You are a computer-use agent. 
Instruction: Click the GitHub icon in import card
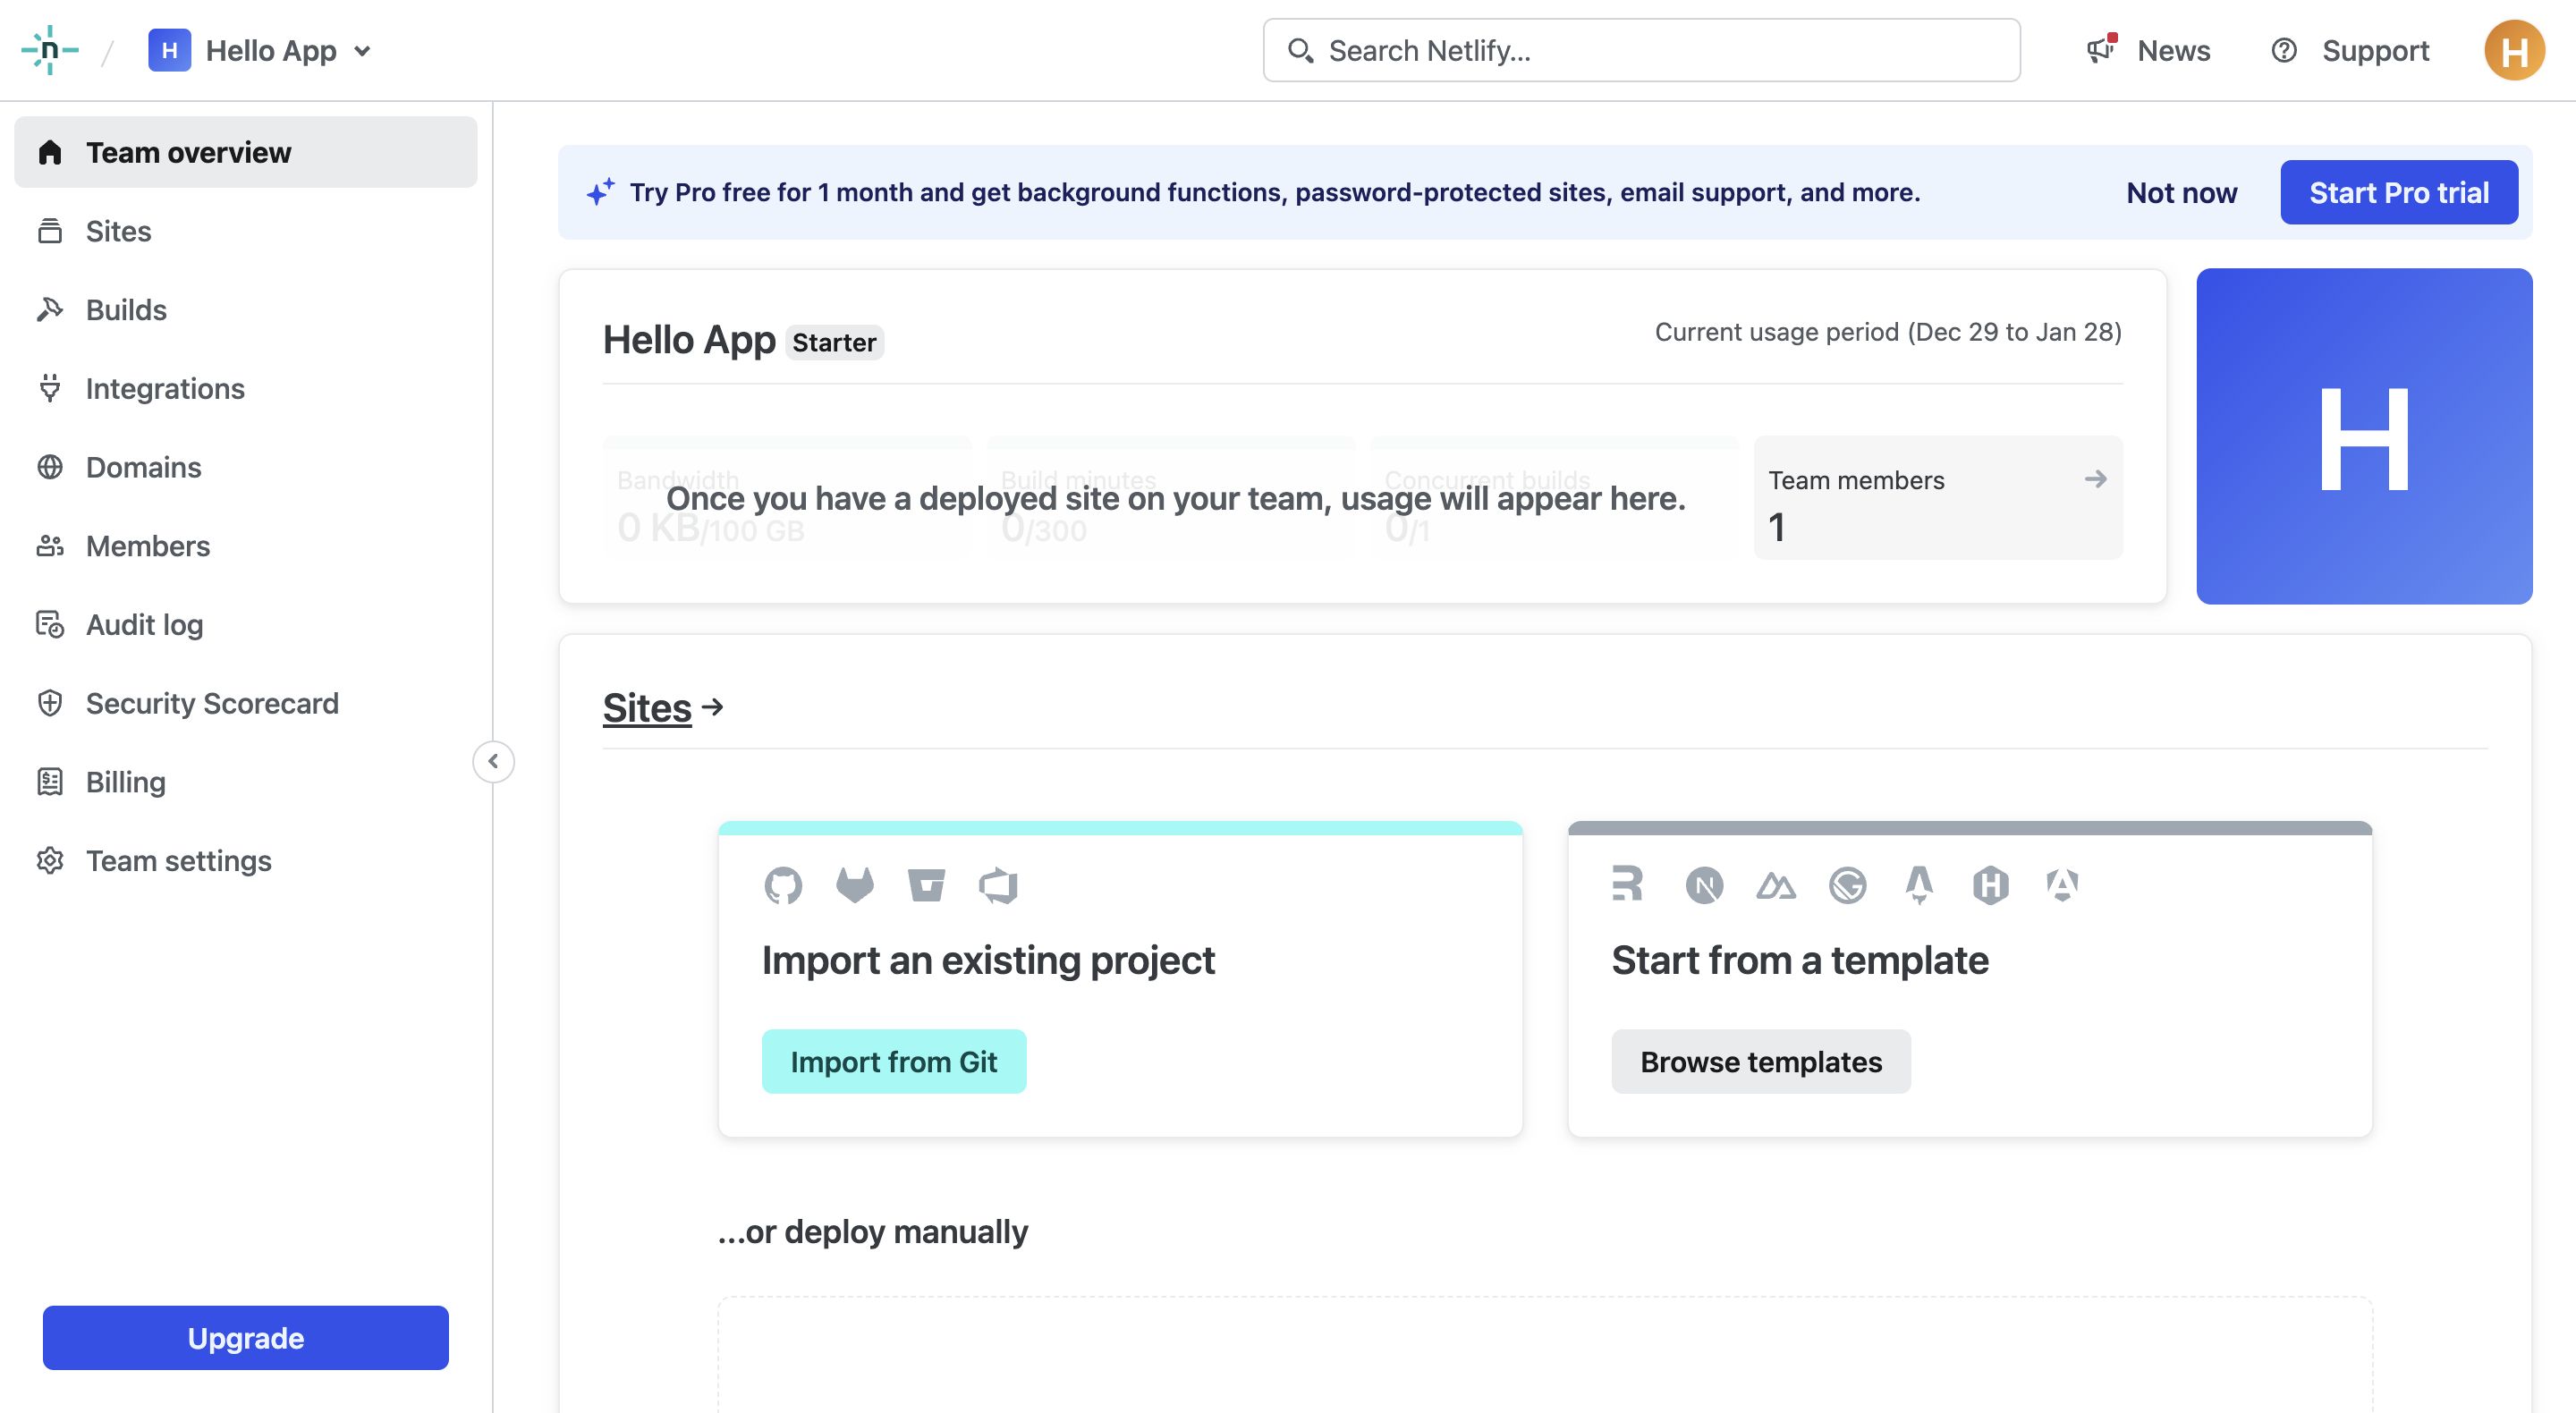click(783, 885)
